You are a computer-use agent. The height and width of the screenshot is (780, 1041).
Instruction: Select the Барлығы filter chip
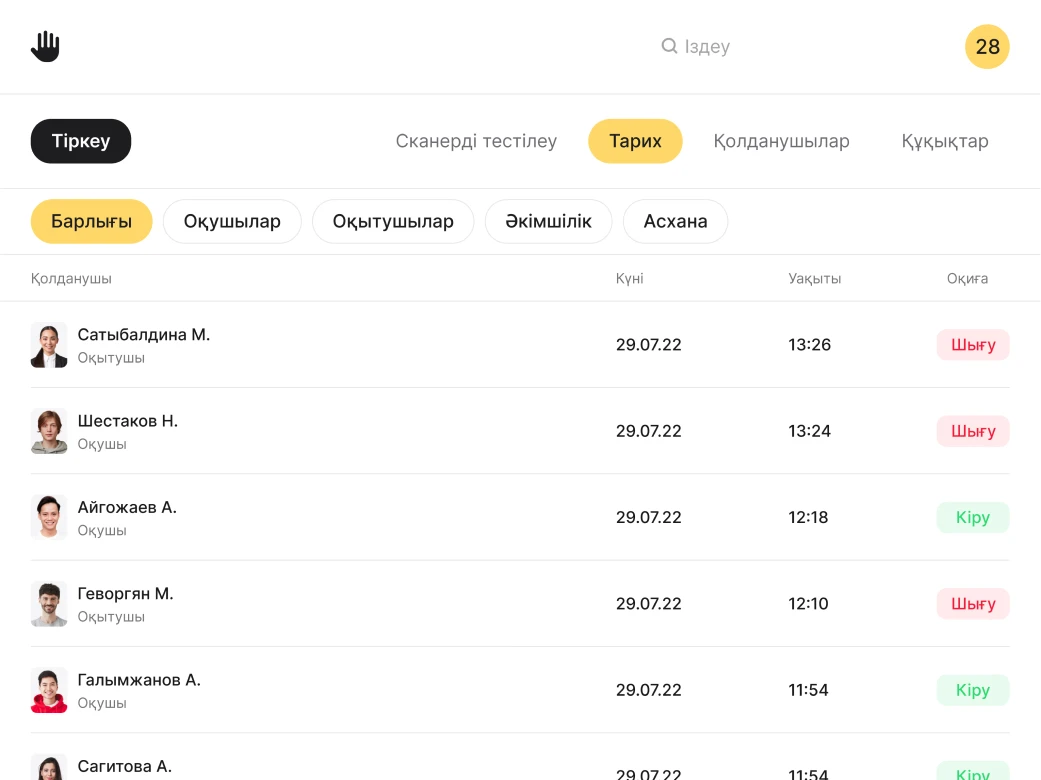coord(91,221)
